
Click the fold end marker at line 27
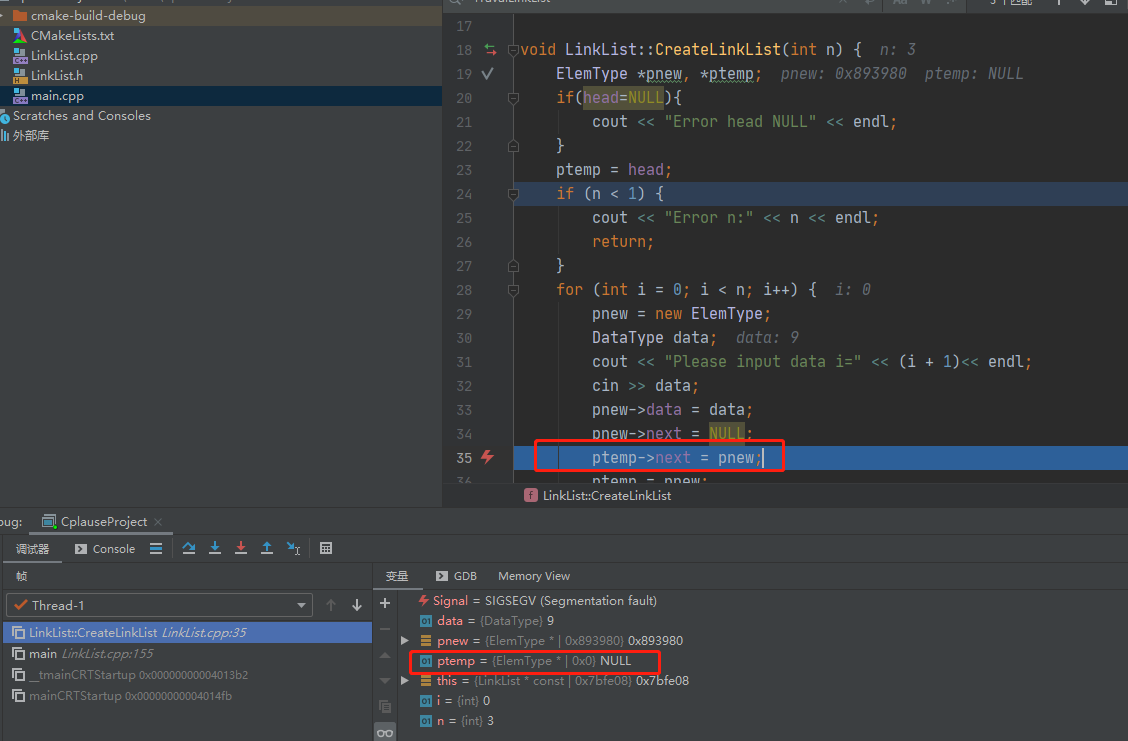pyautogui.click(x=513, y=266)
